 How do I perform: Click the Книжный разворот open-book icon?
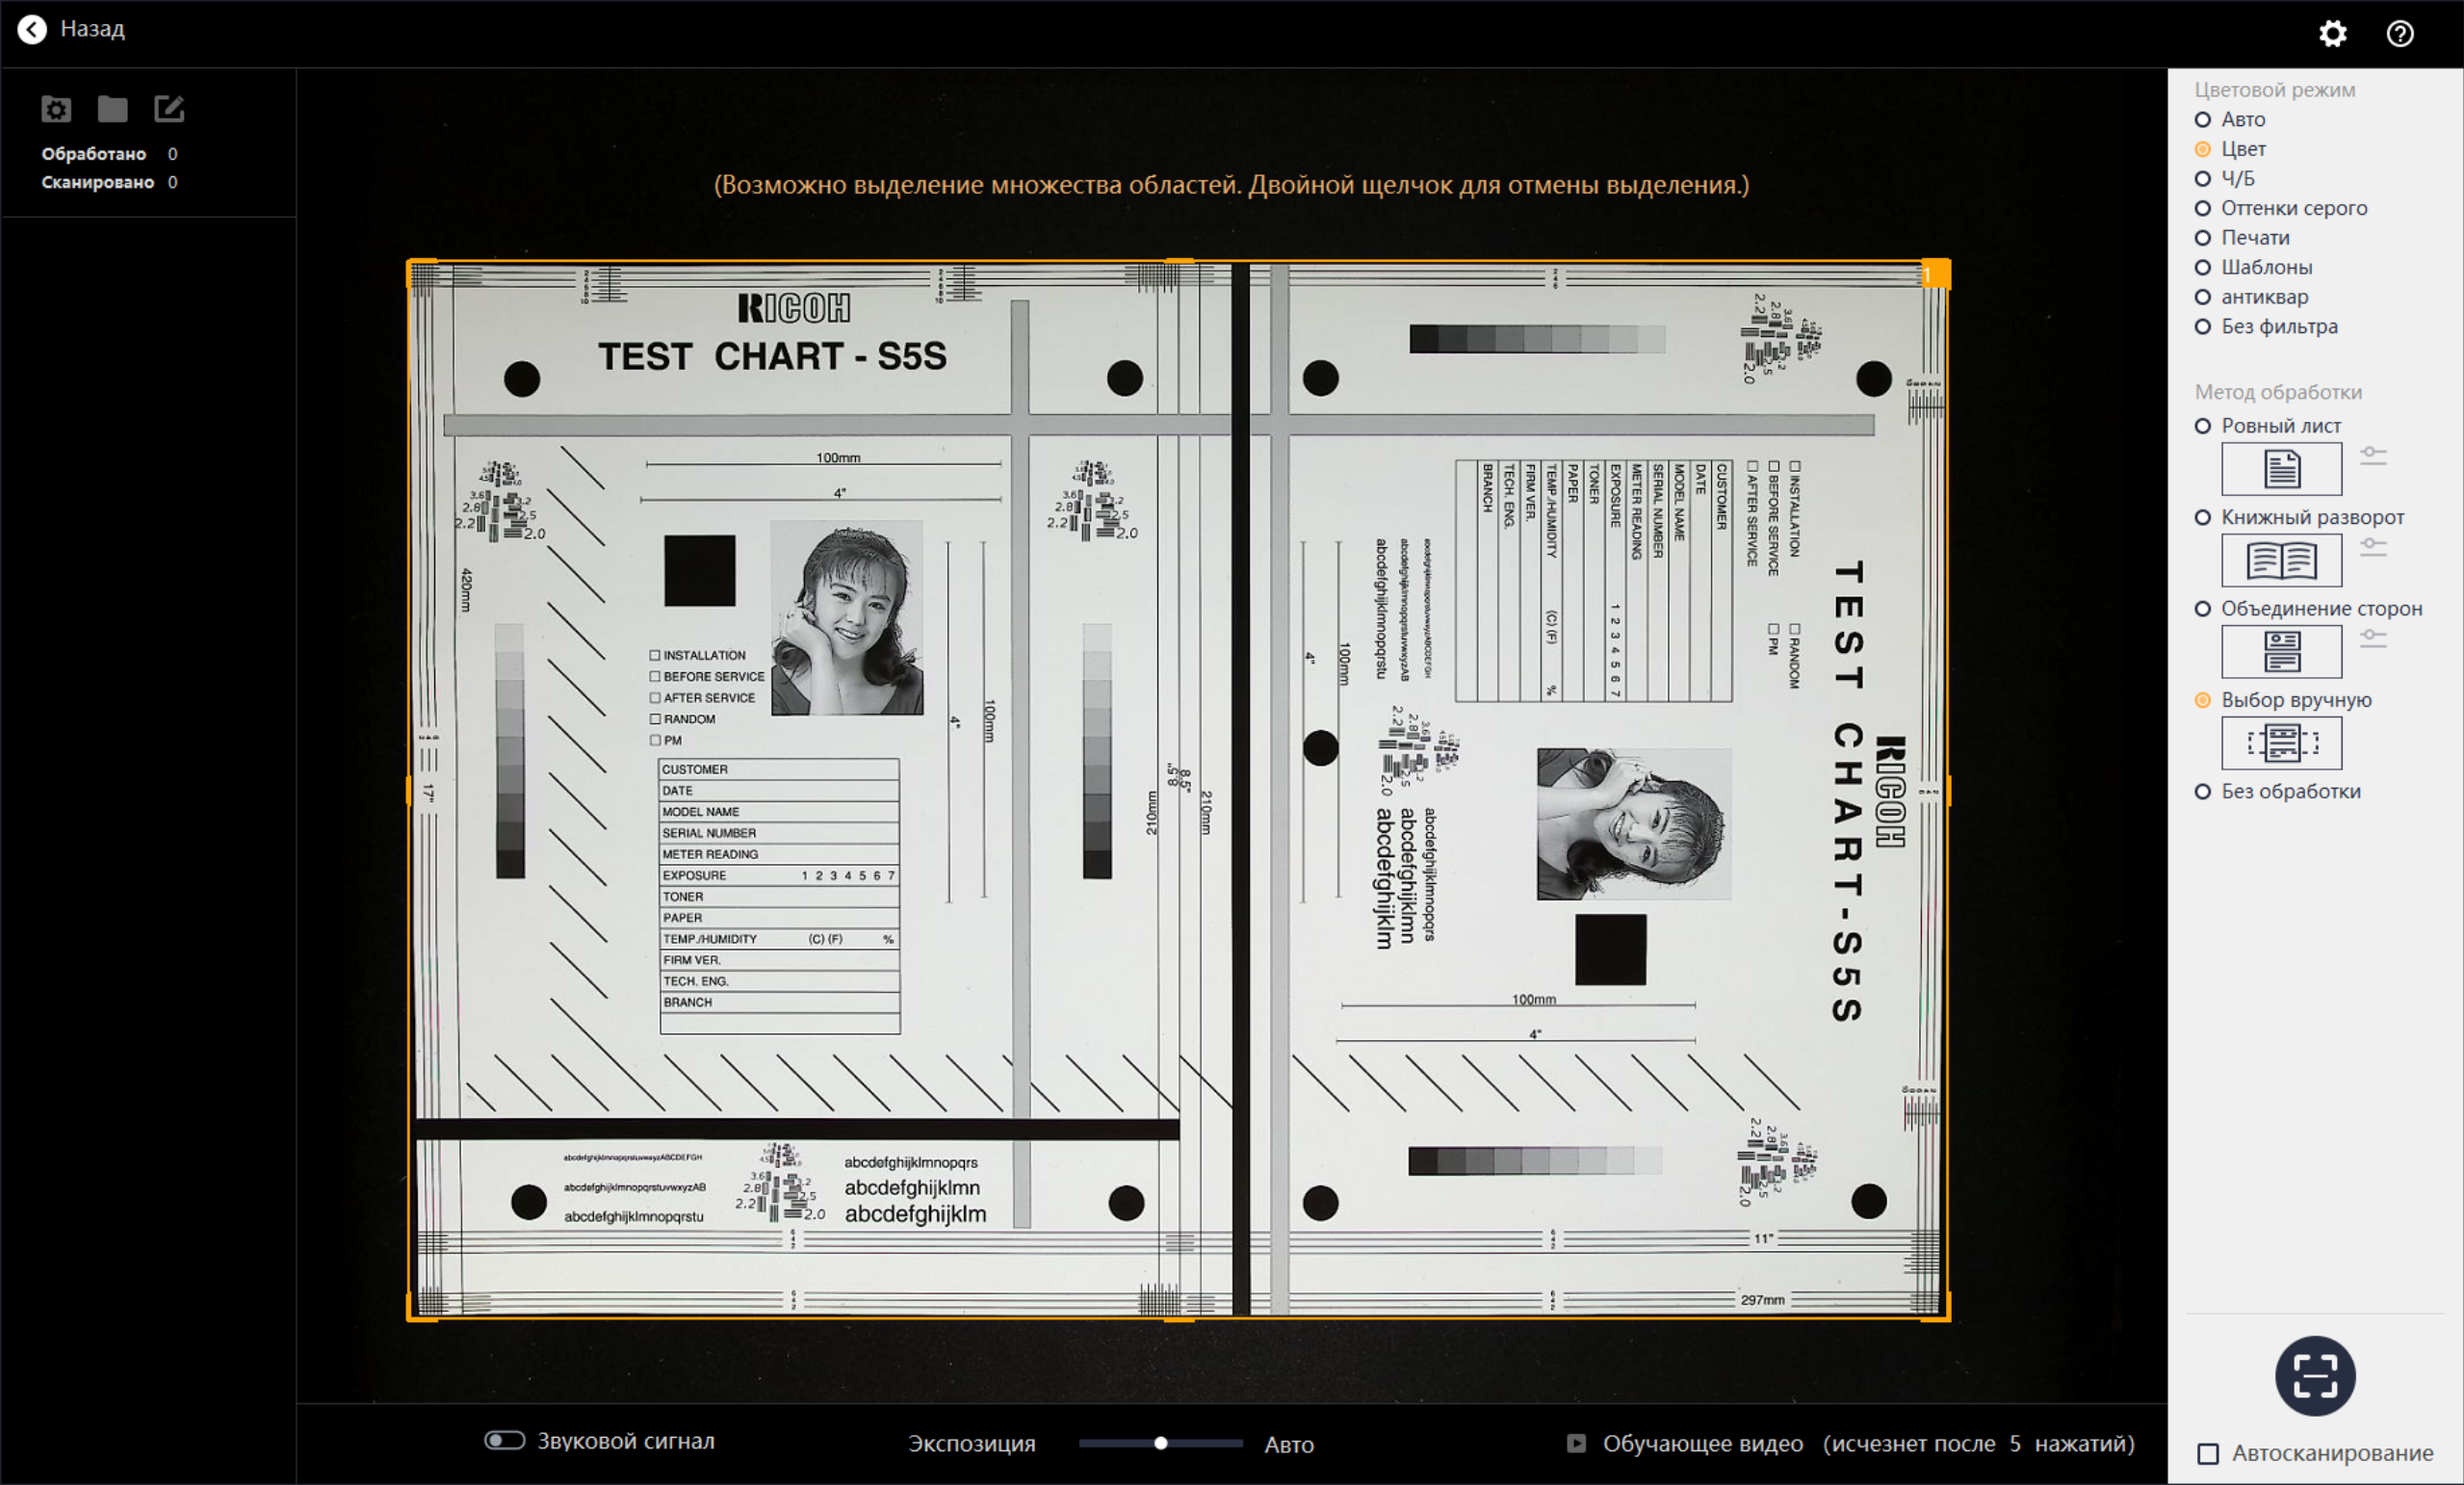point(2281,560)
